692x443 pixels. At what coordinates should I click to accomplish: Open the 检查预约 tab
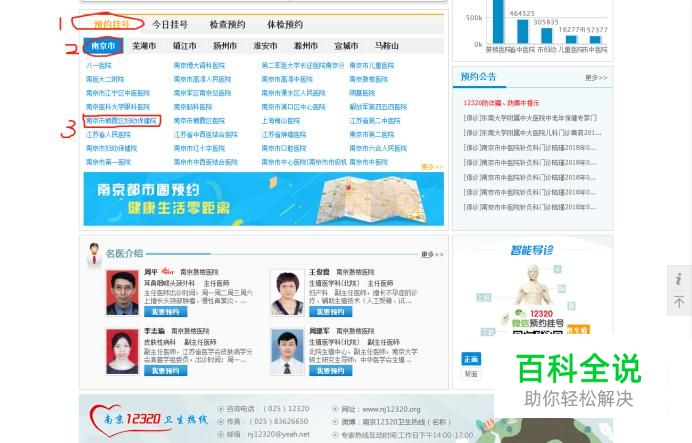227,24
